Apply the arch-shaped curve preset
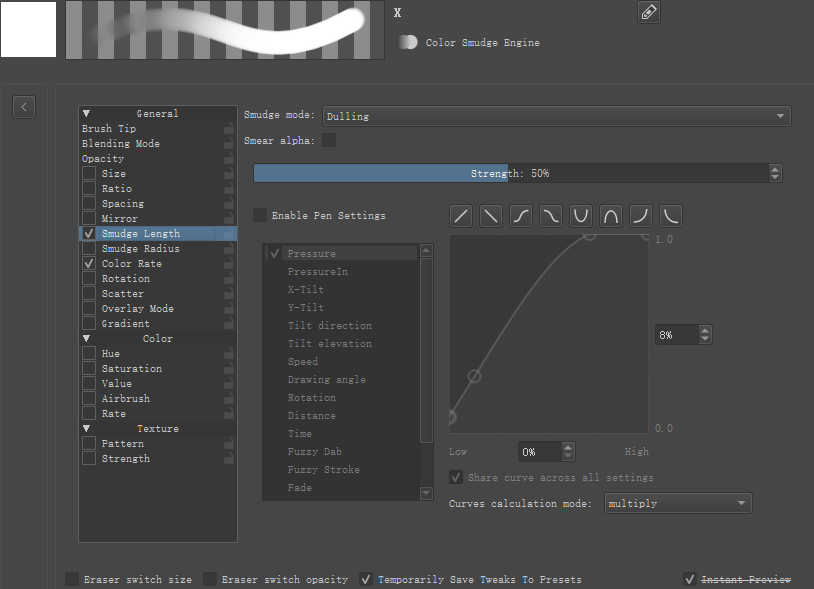This screenshot has width=814, height=589. click(x=611, y=216)
